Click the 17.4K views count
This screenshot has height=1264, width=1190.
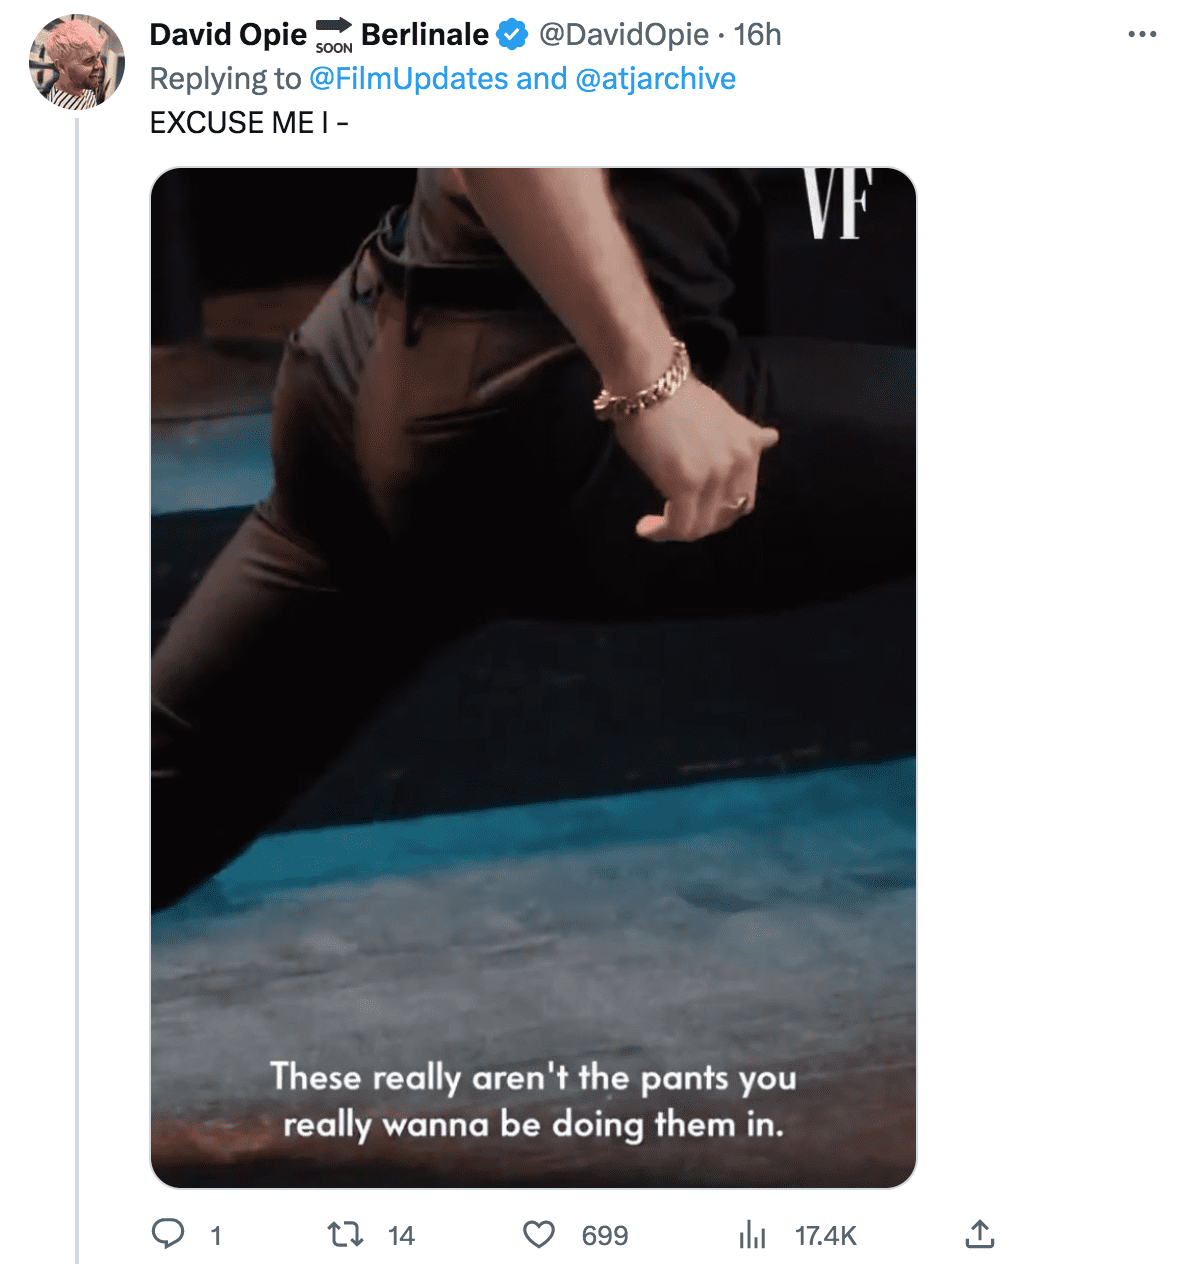coord(825,1236)
